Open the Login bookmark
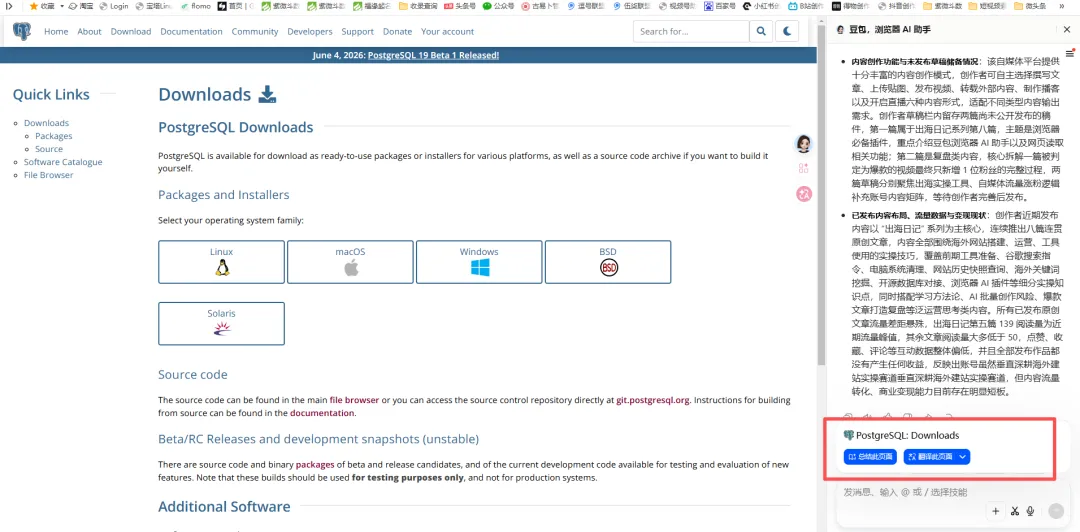 pyautogui.click(x=114, y=6)
